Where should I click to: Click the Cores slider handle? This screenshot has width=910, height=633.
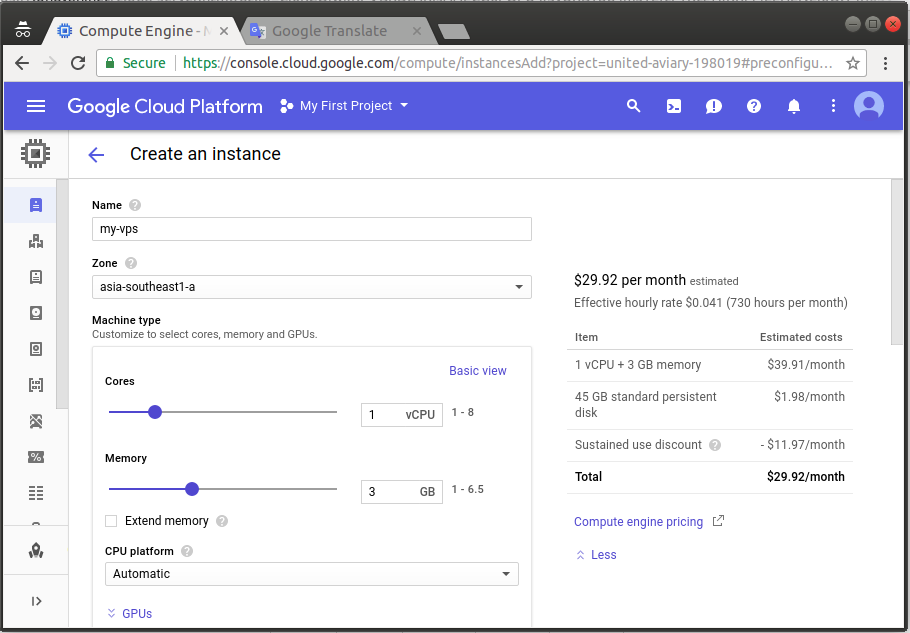155,412
